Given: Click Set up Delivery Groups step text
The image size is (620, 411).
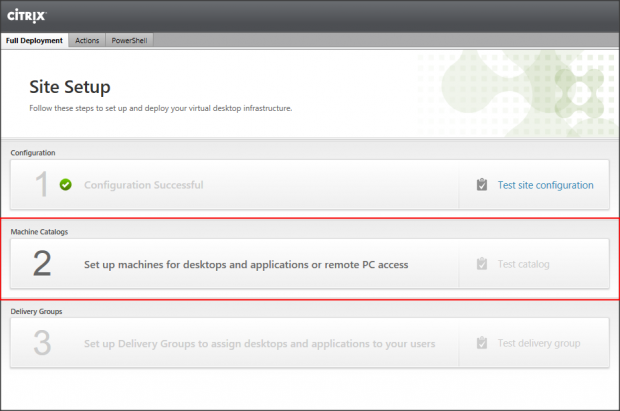Looking at the screenshot, I should (x=259, y=343).
